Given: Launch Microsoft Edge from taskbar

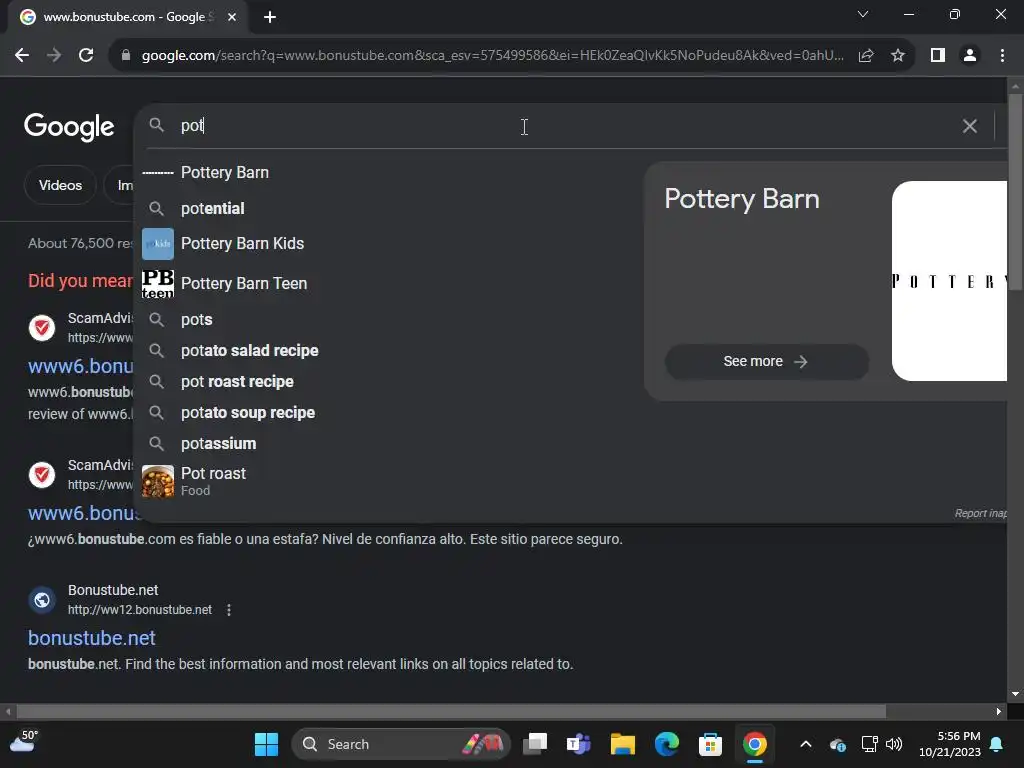Looking at the screenshot, I should tap(667, 744).
